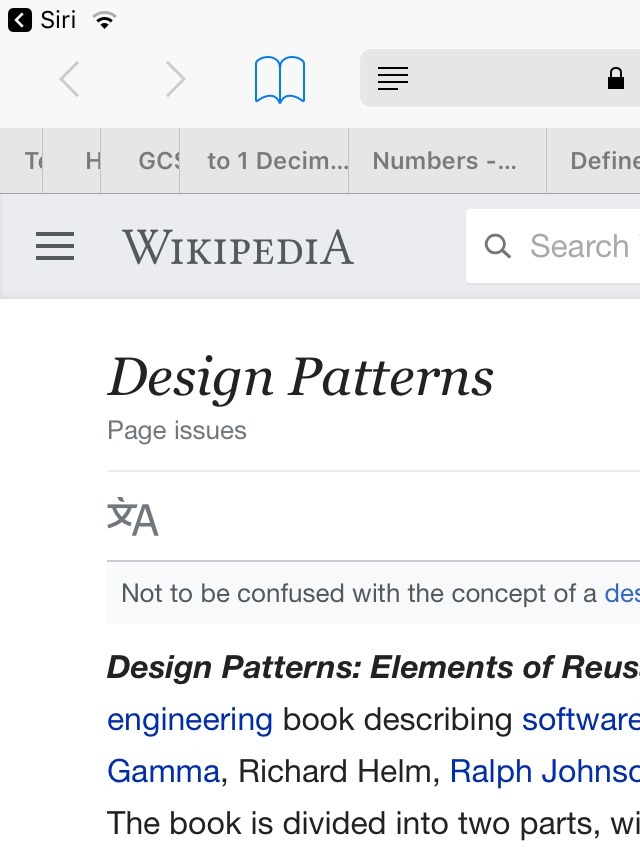Open Wikipedia's hamburger main menu
The width and height of the screenshot is (640, 854).
(55, 246)
